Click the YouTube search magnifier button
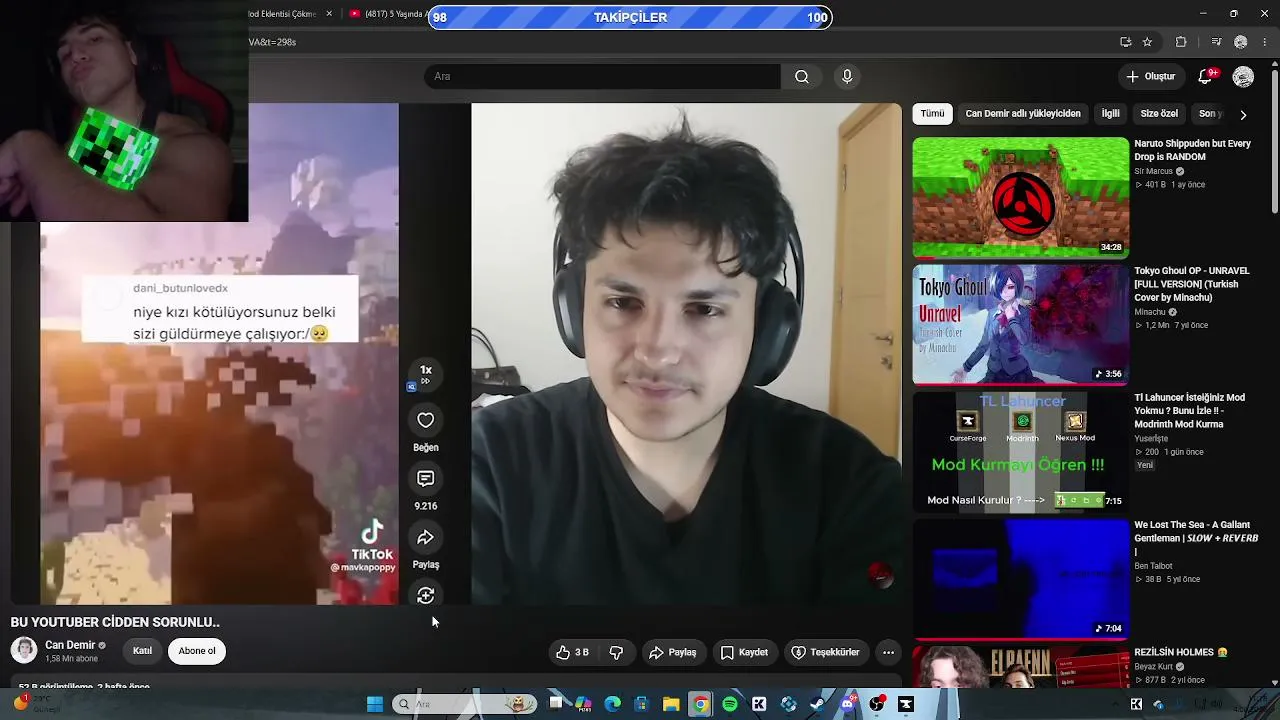The height and width of the screenshot is (720, 1280). (x=802, y=76)
